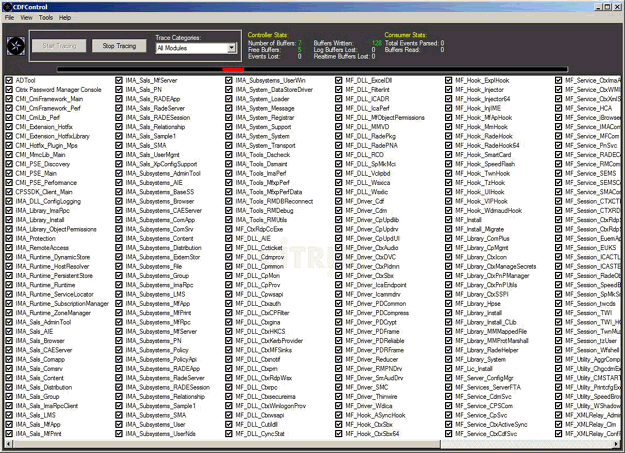The width and height of the screenshot is (625, 453).
Task: Uncheck IMA_Runtime_ZoneManager module
Action: point(9,313)
